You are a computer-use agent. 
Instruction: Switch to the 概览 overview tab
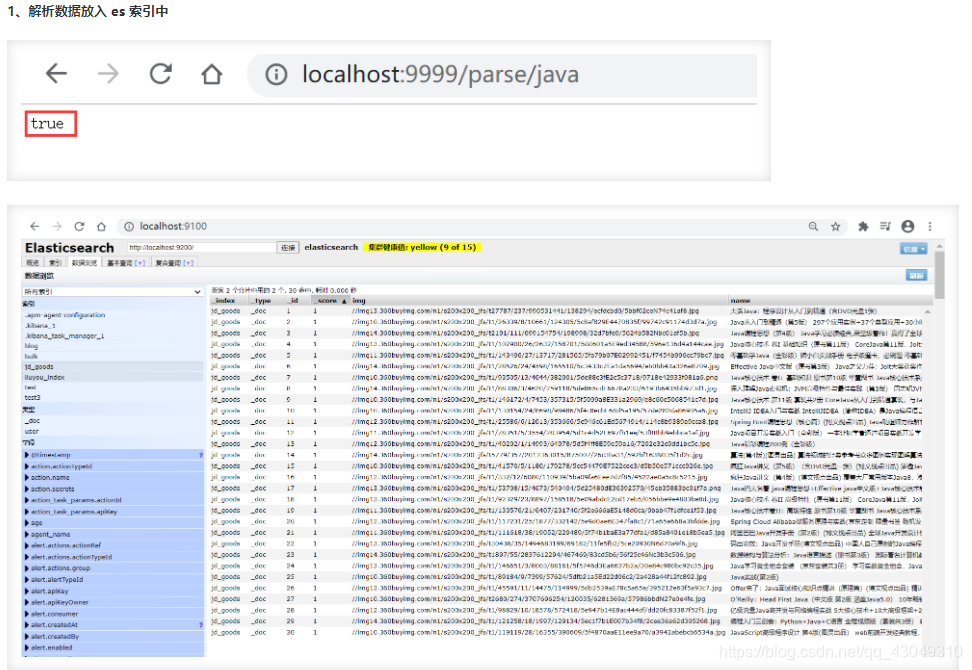point(32,263)
